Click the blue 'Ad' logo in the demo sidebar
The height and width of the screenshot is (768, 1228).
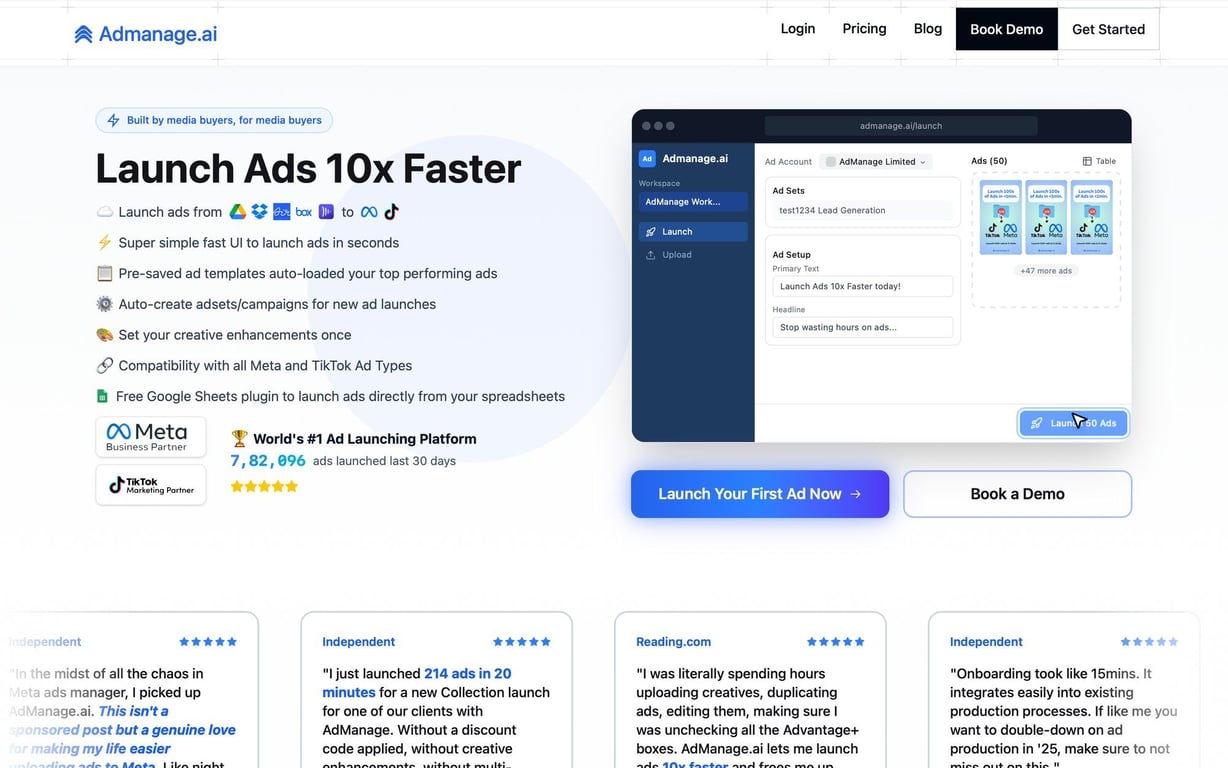[647, 158]
